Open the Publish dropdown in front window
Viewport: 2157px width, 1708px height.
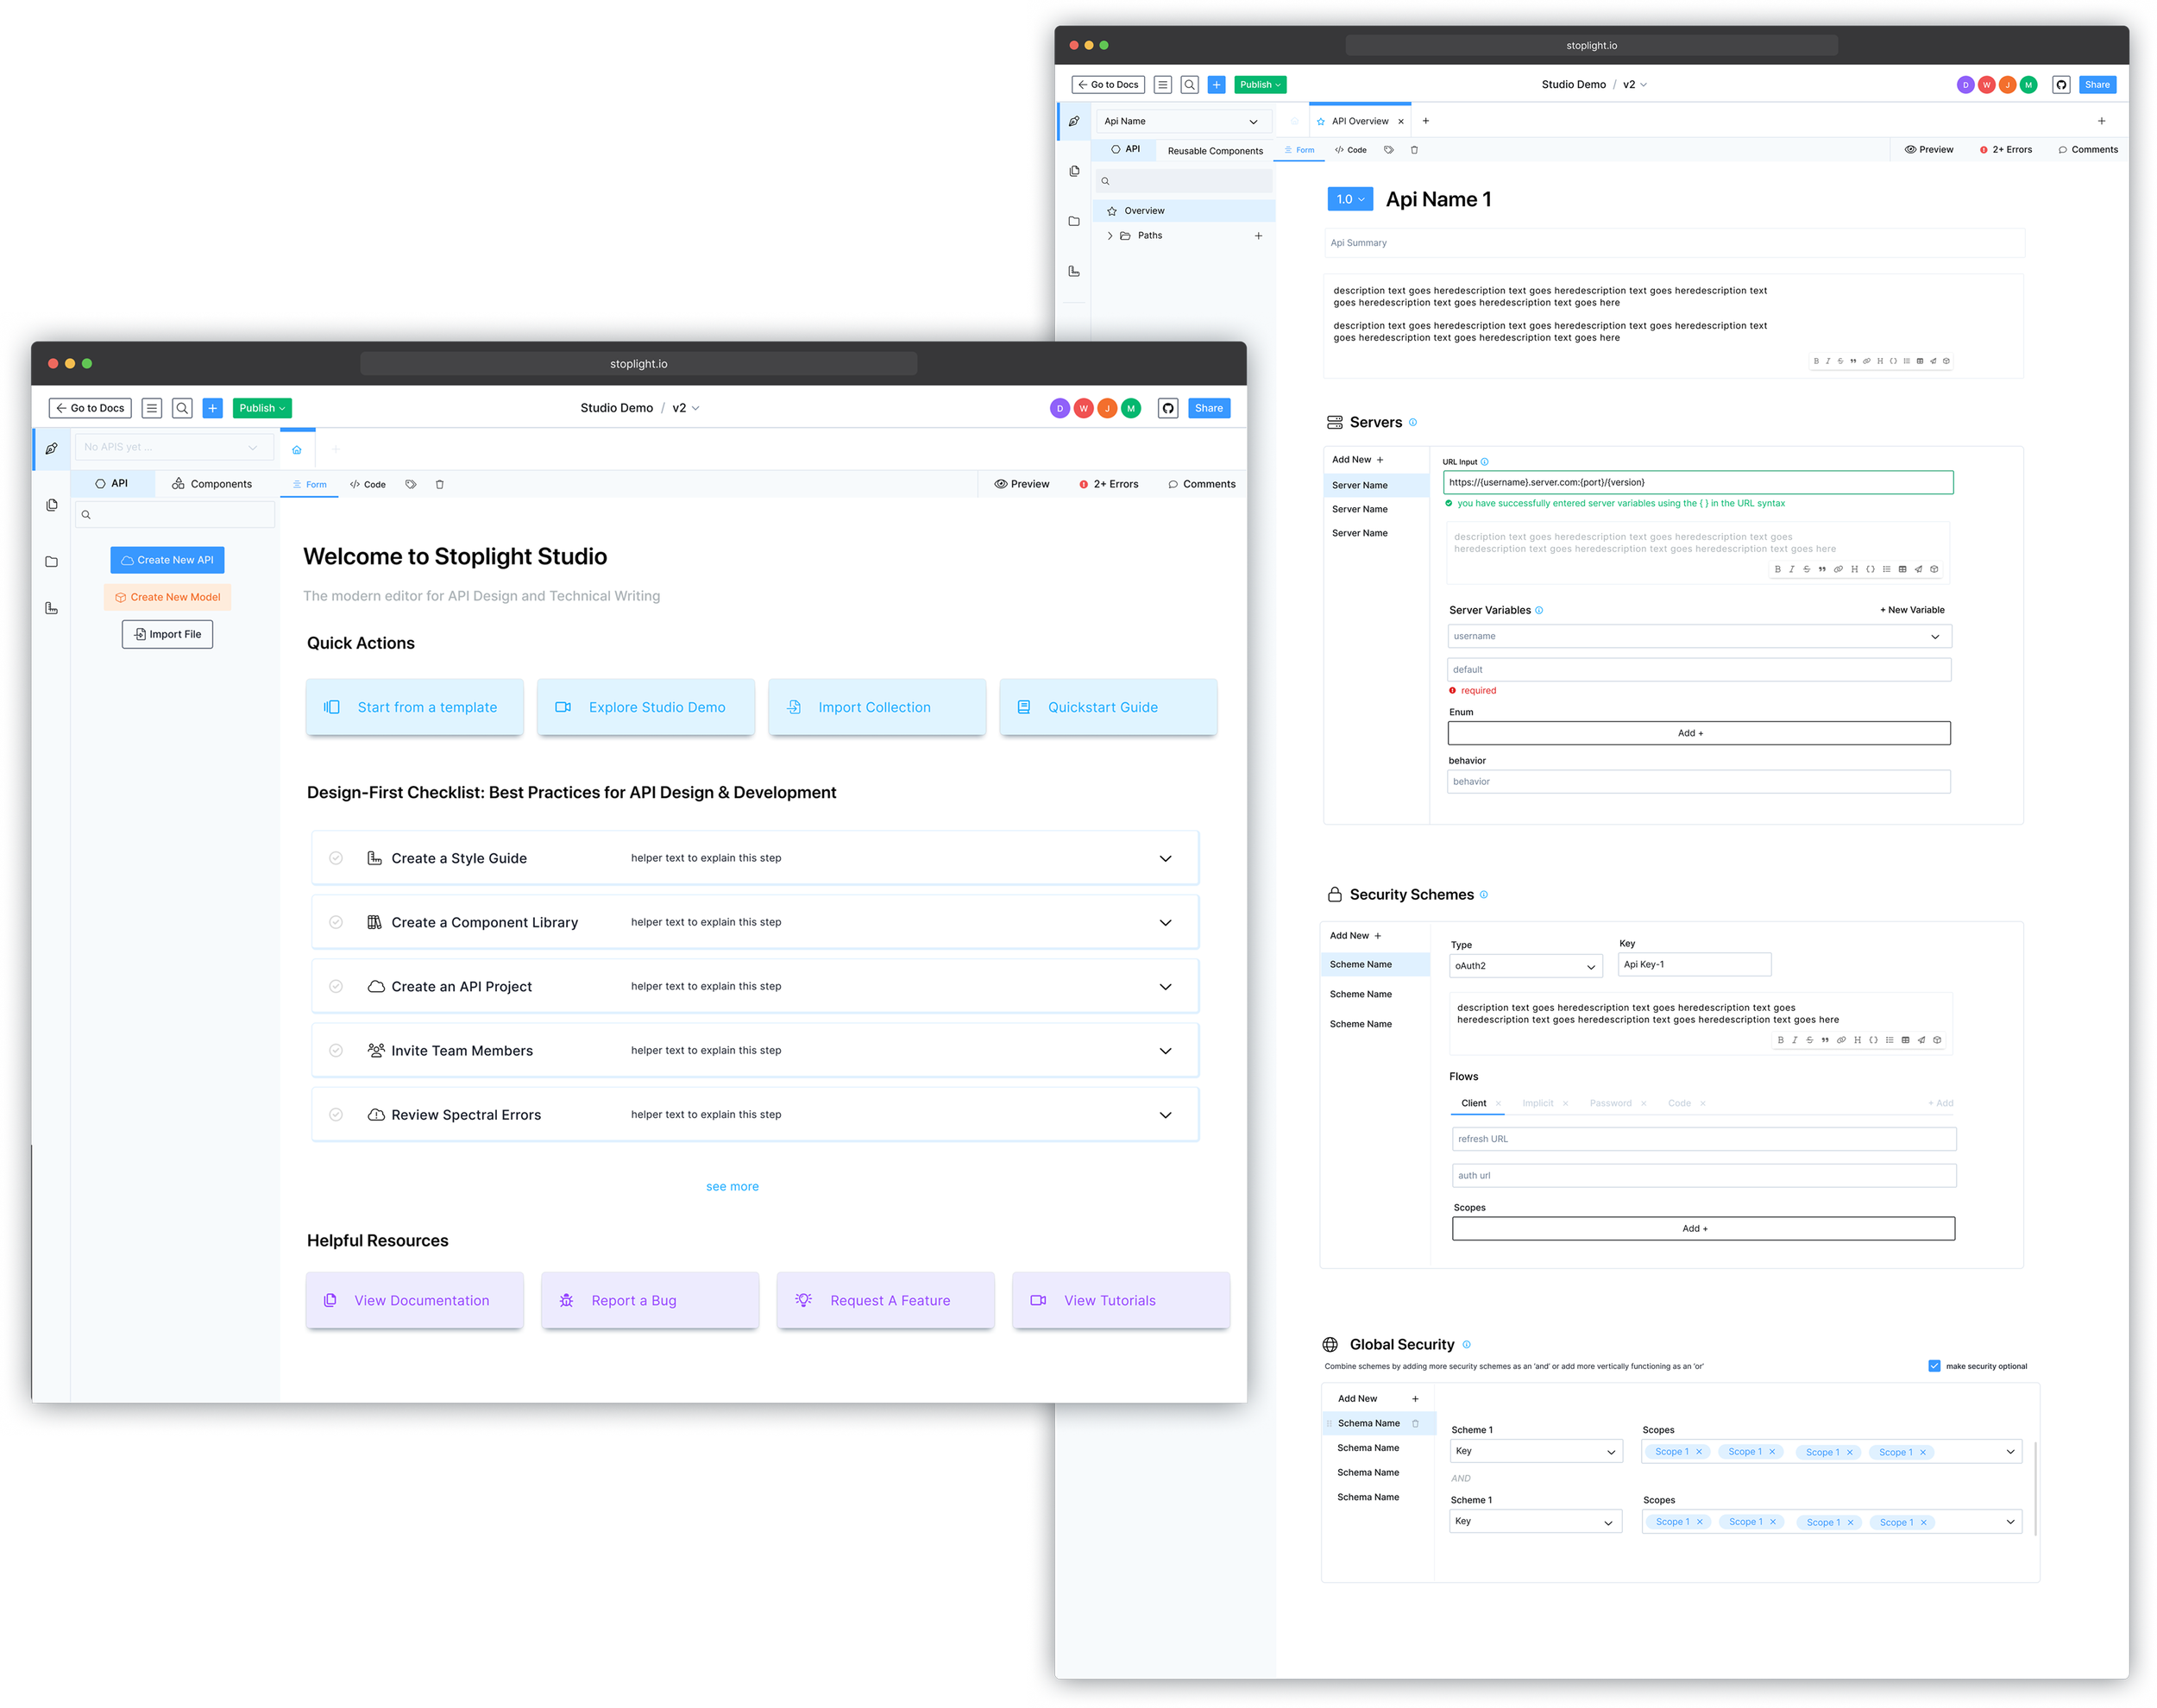(262, 408)
